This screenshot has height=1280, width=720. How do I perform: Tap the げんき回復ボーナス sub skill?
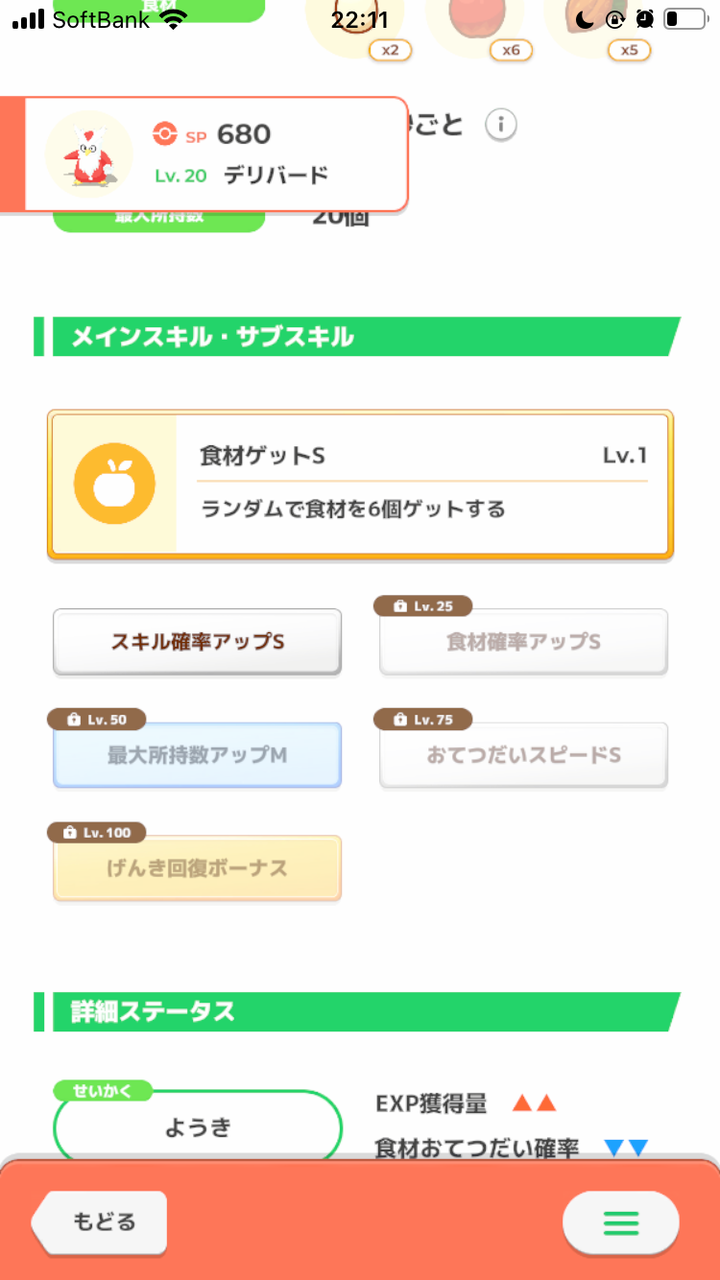tap(197, 868)
